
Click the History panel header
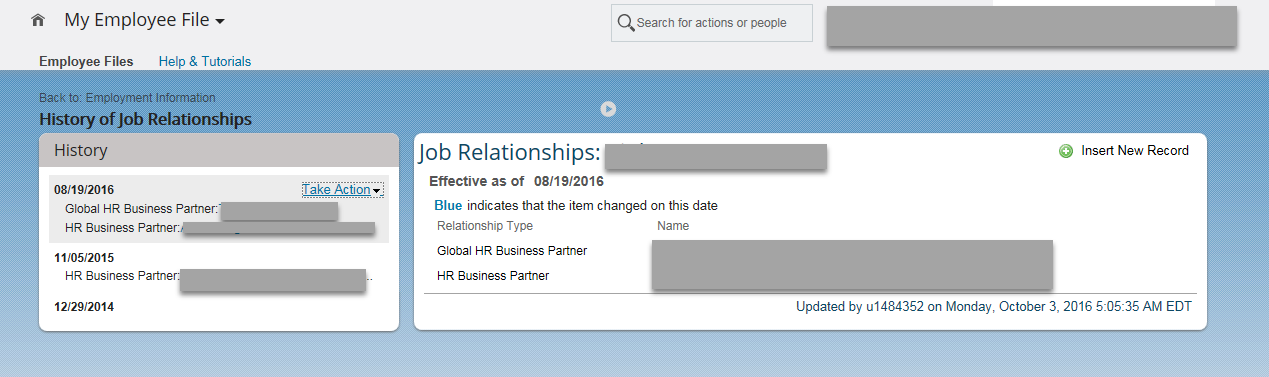coord(214,150)
